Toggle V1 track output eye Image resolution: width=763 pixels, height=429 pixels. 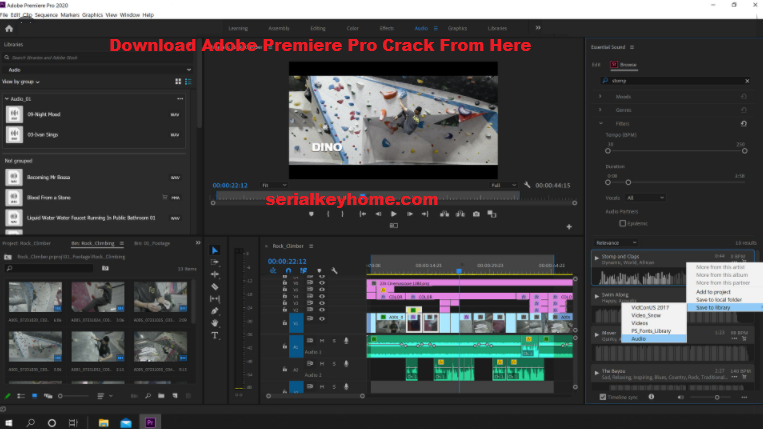322,319
